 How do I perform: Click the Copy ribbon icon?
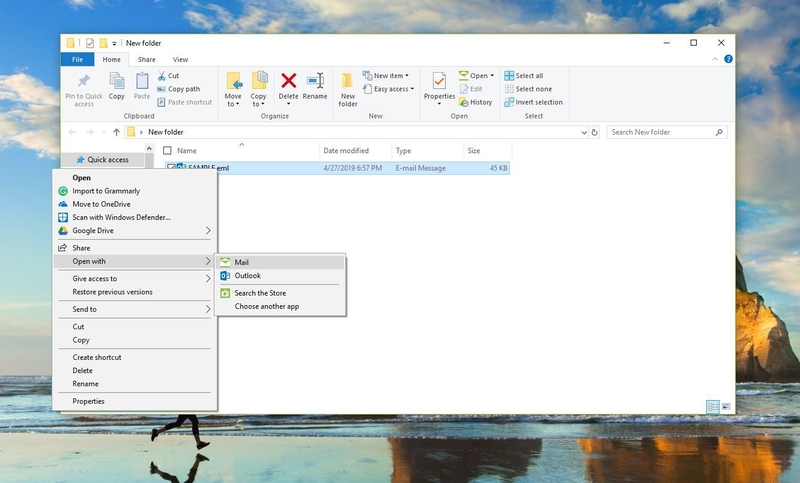tap(117, 81)
